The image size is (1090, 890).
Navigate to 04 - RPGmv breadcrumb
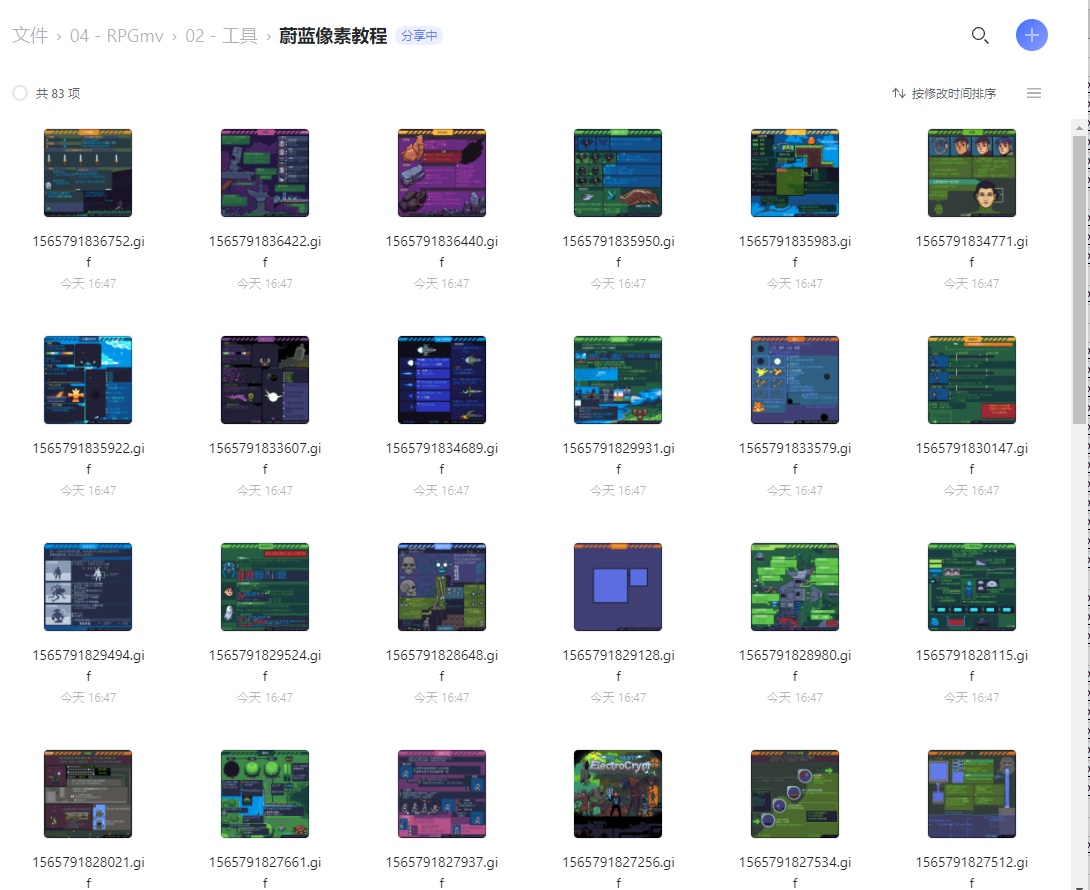click(116, 35)
